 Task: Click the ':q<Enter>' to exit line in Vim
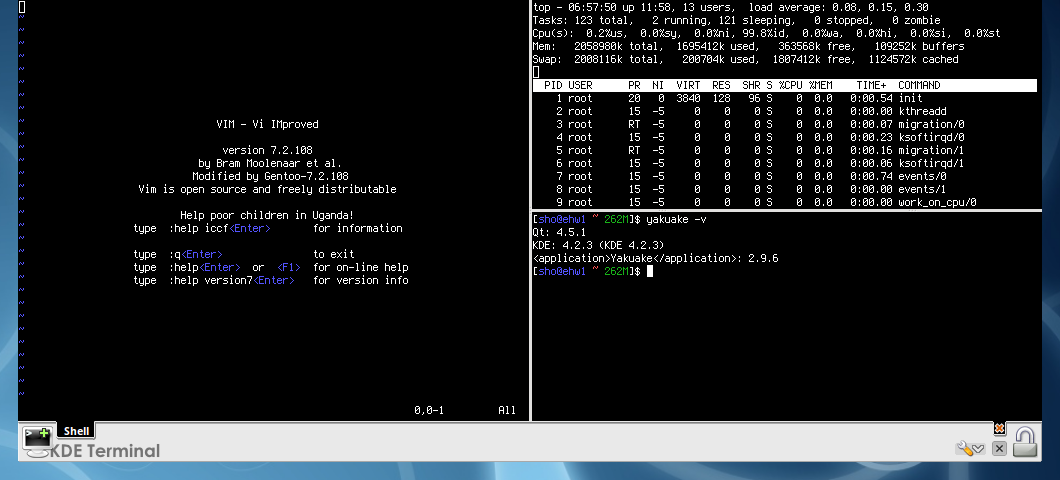pyautogui.click(x=244, y=254)
